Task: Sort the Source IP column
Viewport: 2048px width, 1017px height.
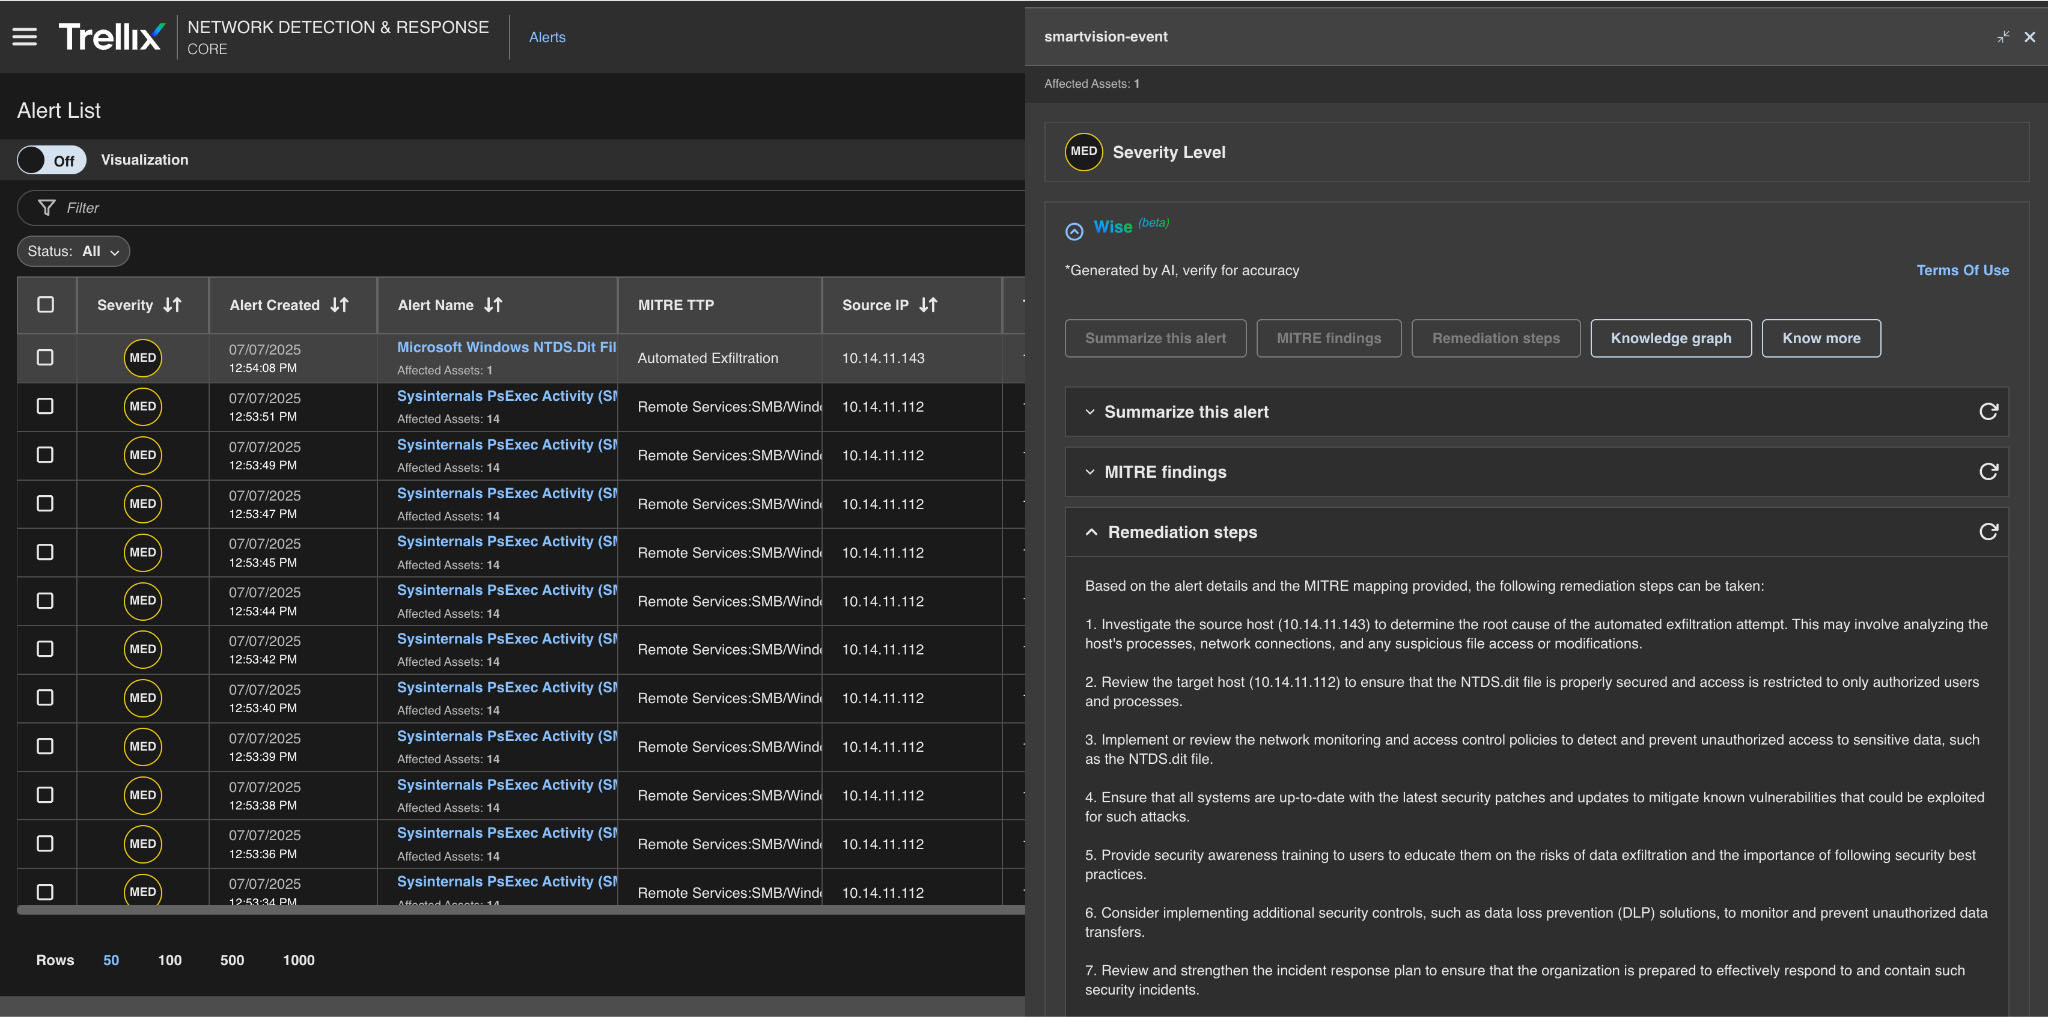Action: 928,305
